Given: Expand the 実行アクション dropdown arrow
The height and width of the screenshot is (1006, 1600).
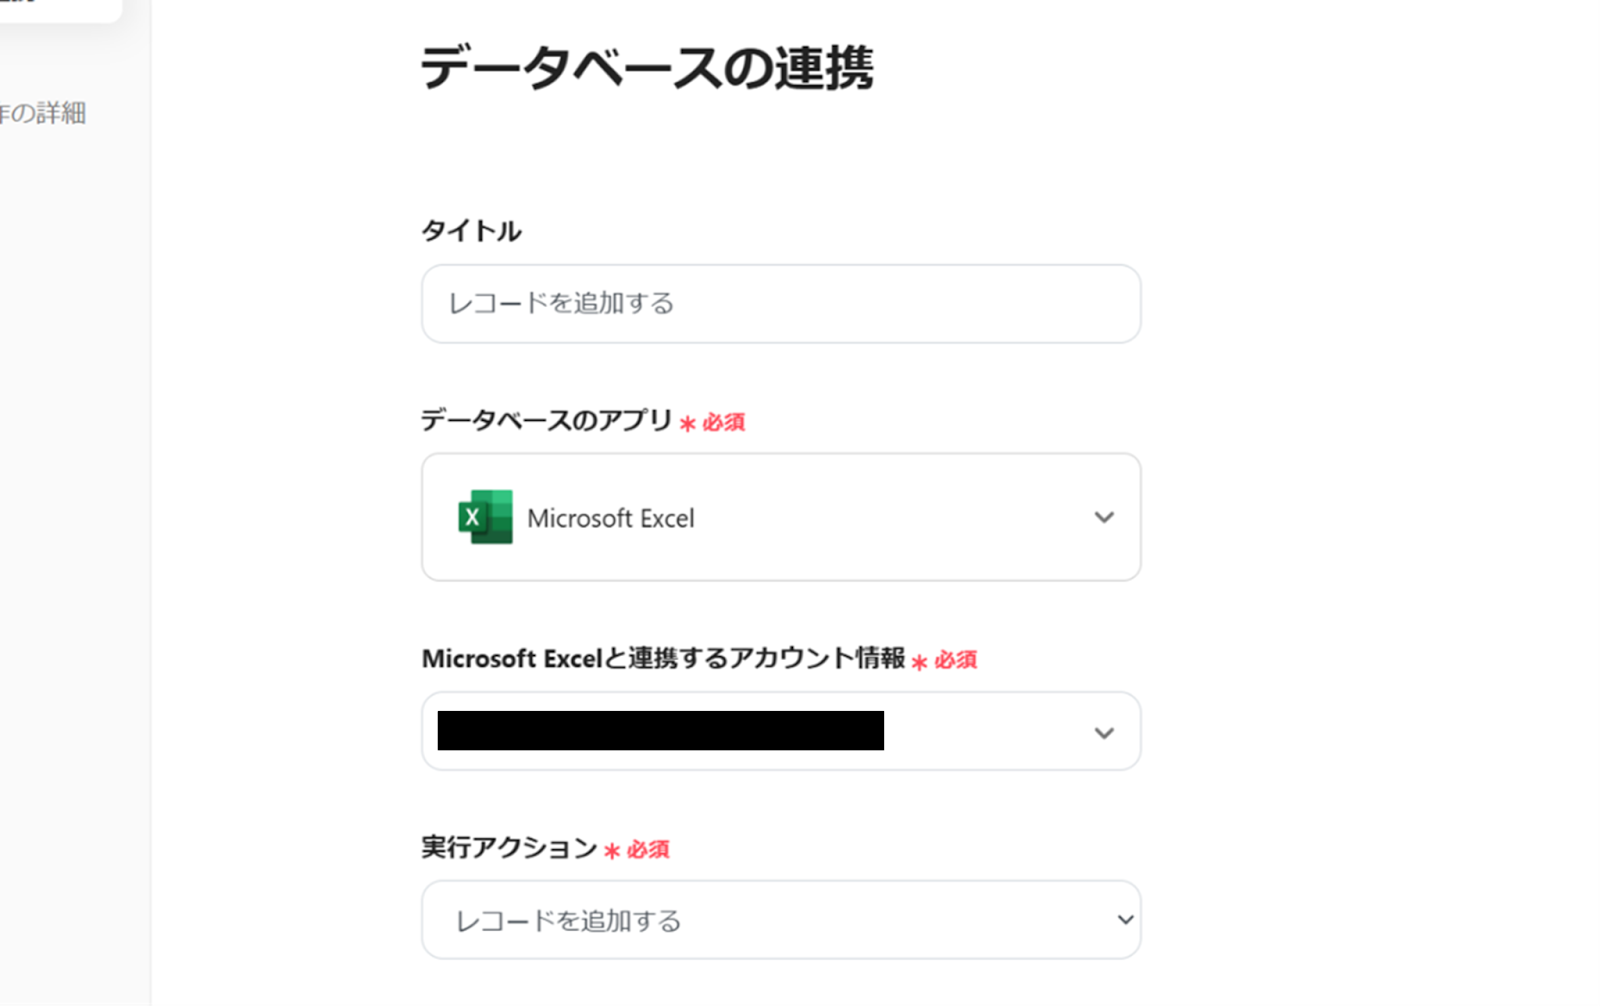Looking at the screenshot, I should coord(1125,920).
